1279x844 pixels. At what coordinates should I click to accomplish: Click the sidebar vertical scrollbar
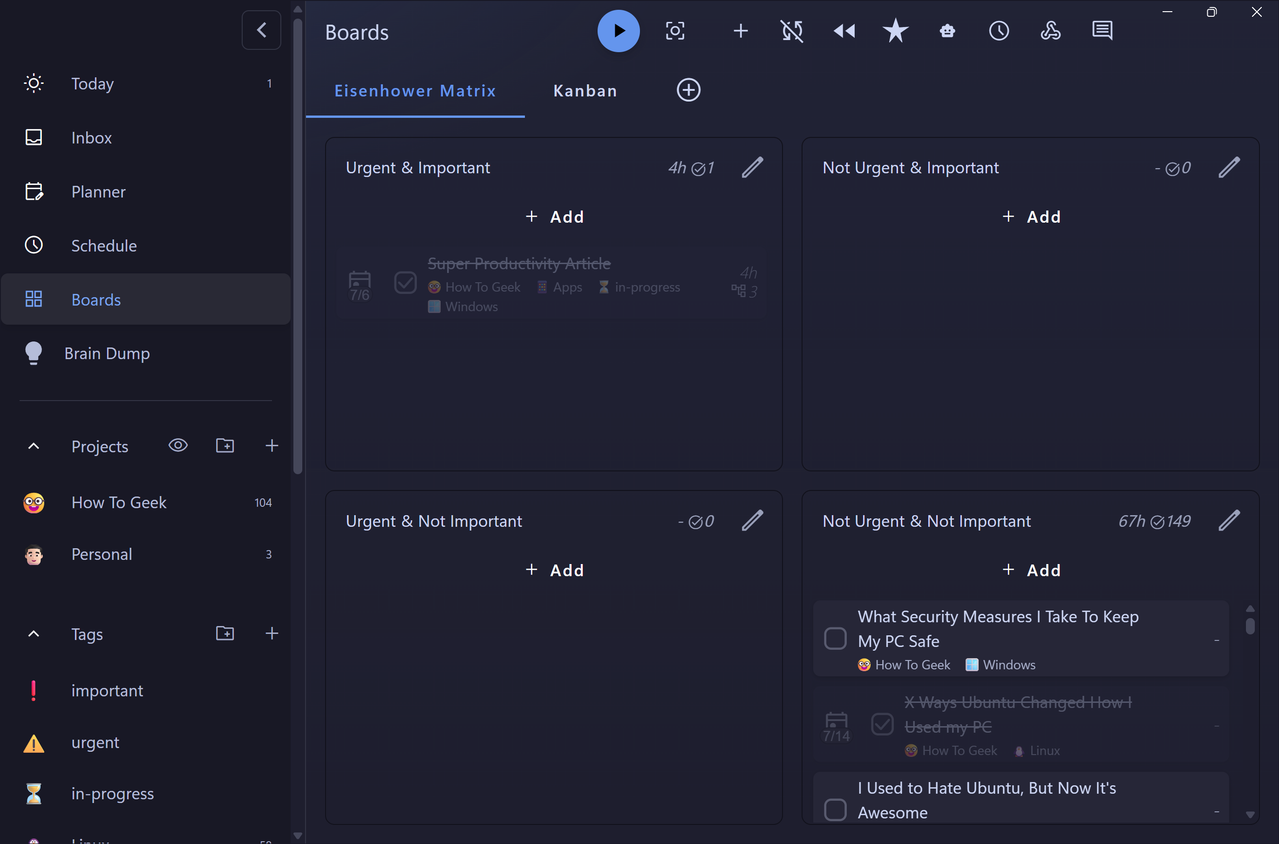point(298,245)
